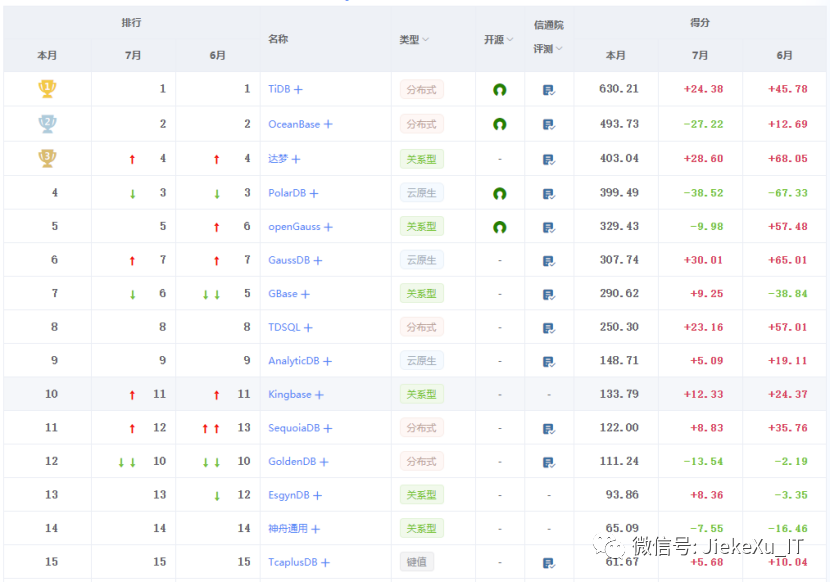Image resolution: width=830 pixels, height=583 pixels.
Task: Click the GoldenDB July change -13.54
Action: coord(703,461)
